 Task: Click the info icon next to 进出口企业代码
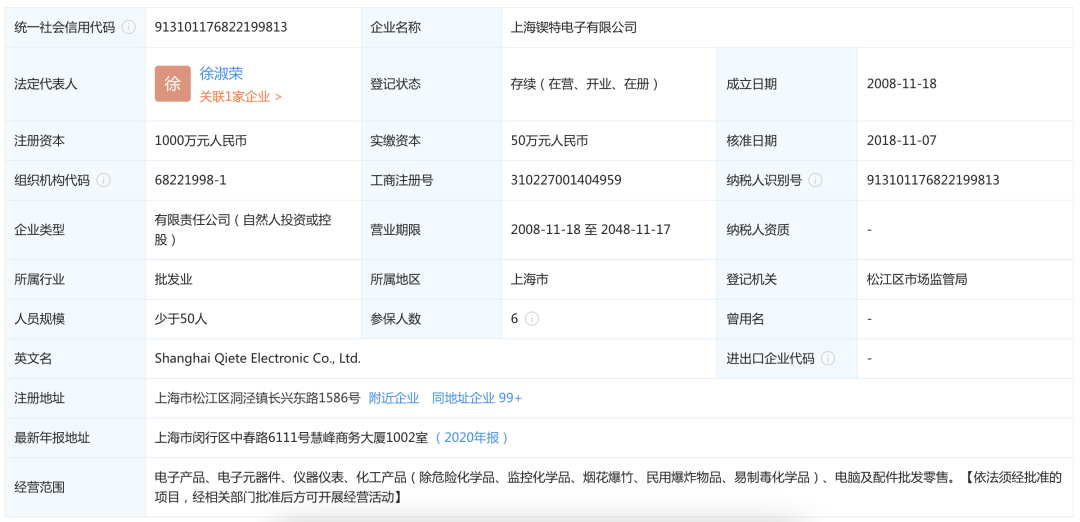[828, 358]
